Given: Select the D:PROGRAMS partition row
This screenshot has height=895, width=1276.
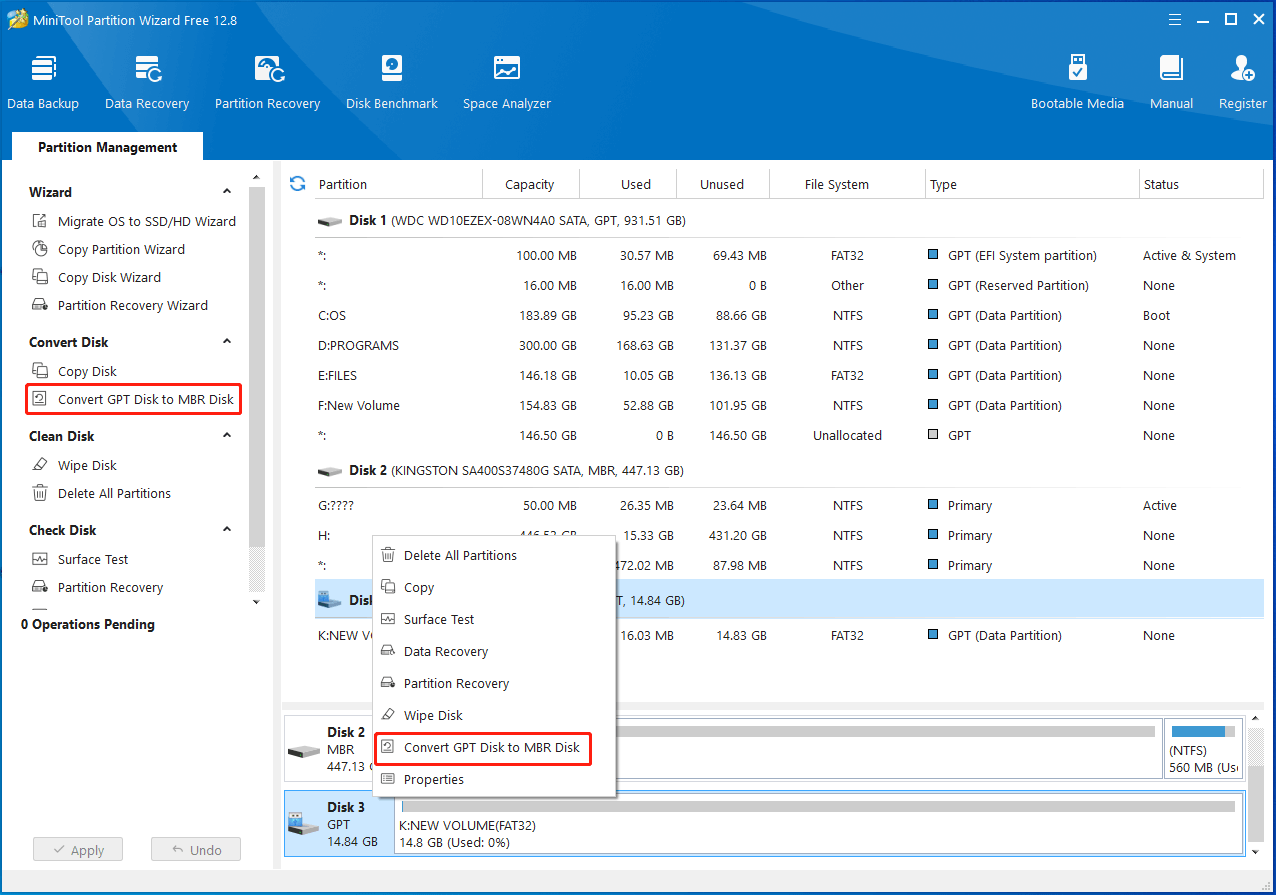Looking at the screenshot, I should [789, 345].
